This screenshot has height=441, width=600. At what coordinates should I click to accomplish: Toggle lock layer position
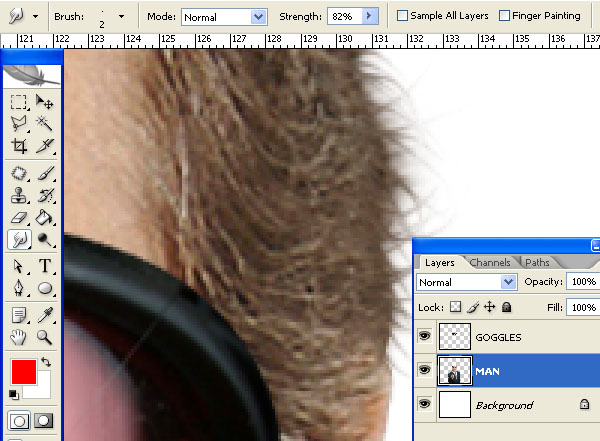[489, 307]
